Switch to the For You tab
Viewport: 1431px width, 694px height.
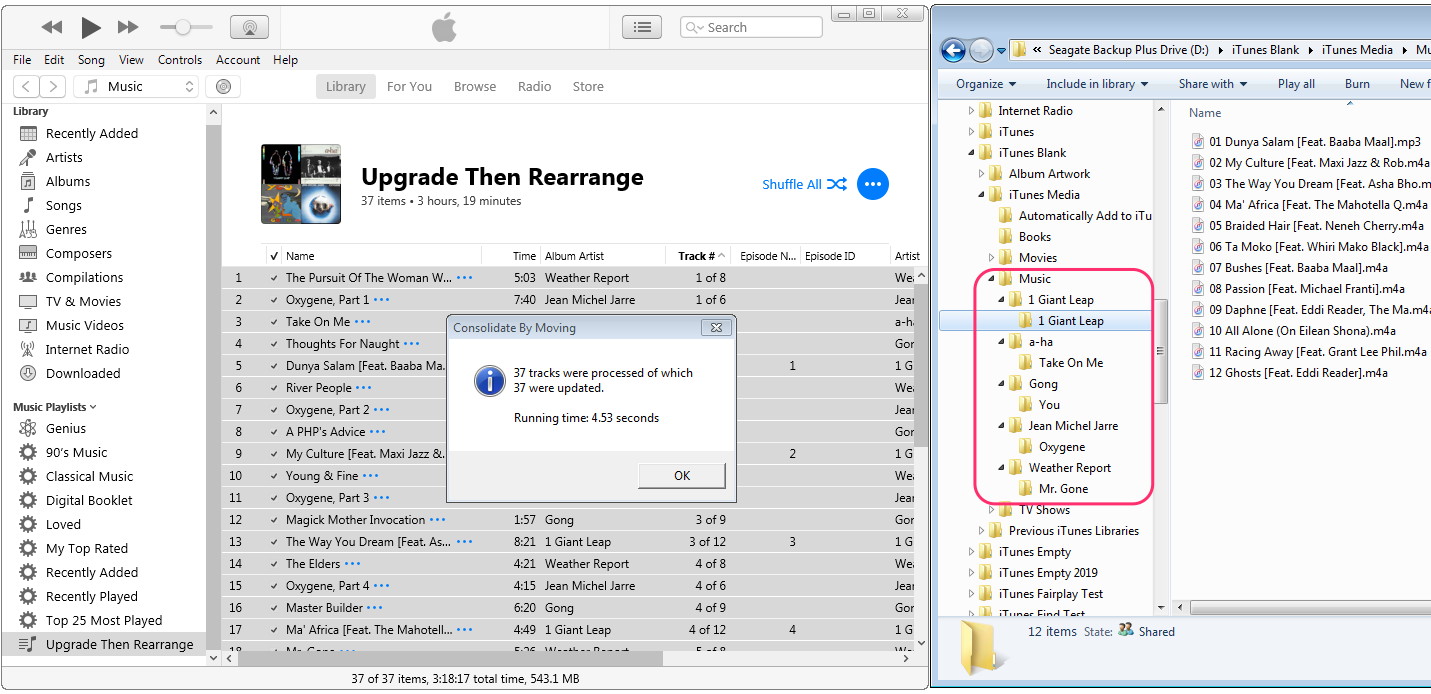(410, 87)
